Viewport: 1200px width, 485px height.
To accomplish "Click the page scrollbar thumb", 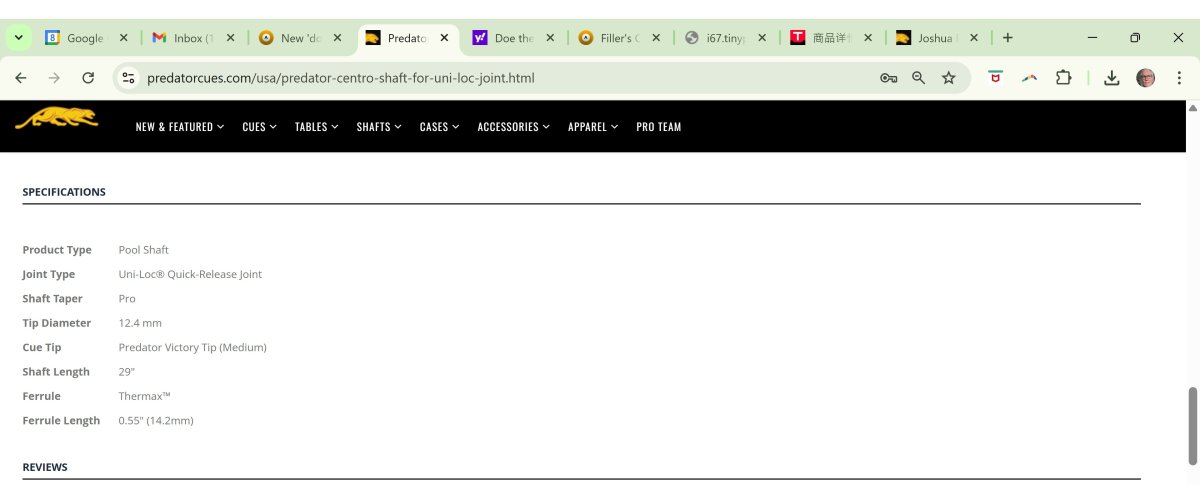I will point(1192,426).
